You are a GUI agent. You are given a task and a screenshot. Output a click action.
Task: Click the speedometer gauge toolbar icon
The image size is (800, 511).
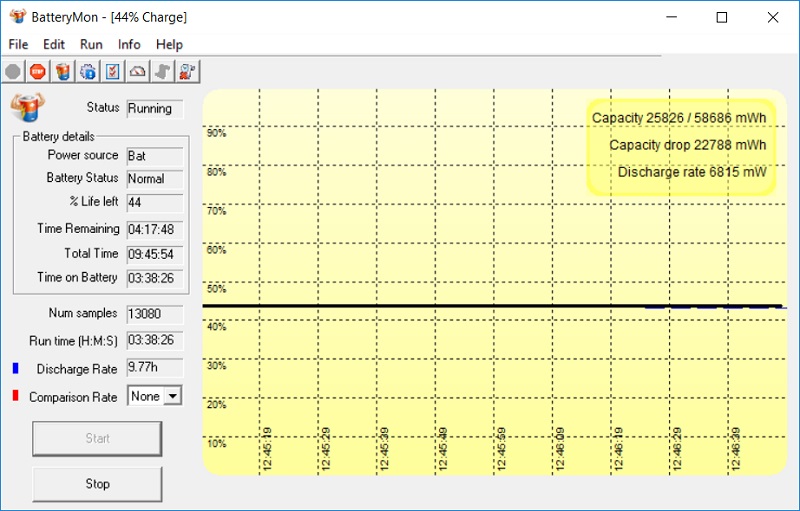138,71
